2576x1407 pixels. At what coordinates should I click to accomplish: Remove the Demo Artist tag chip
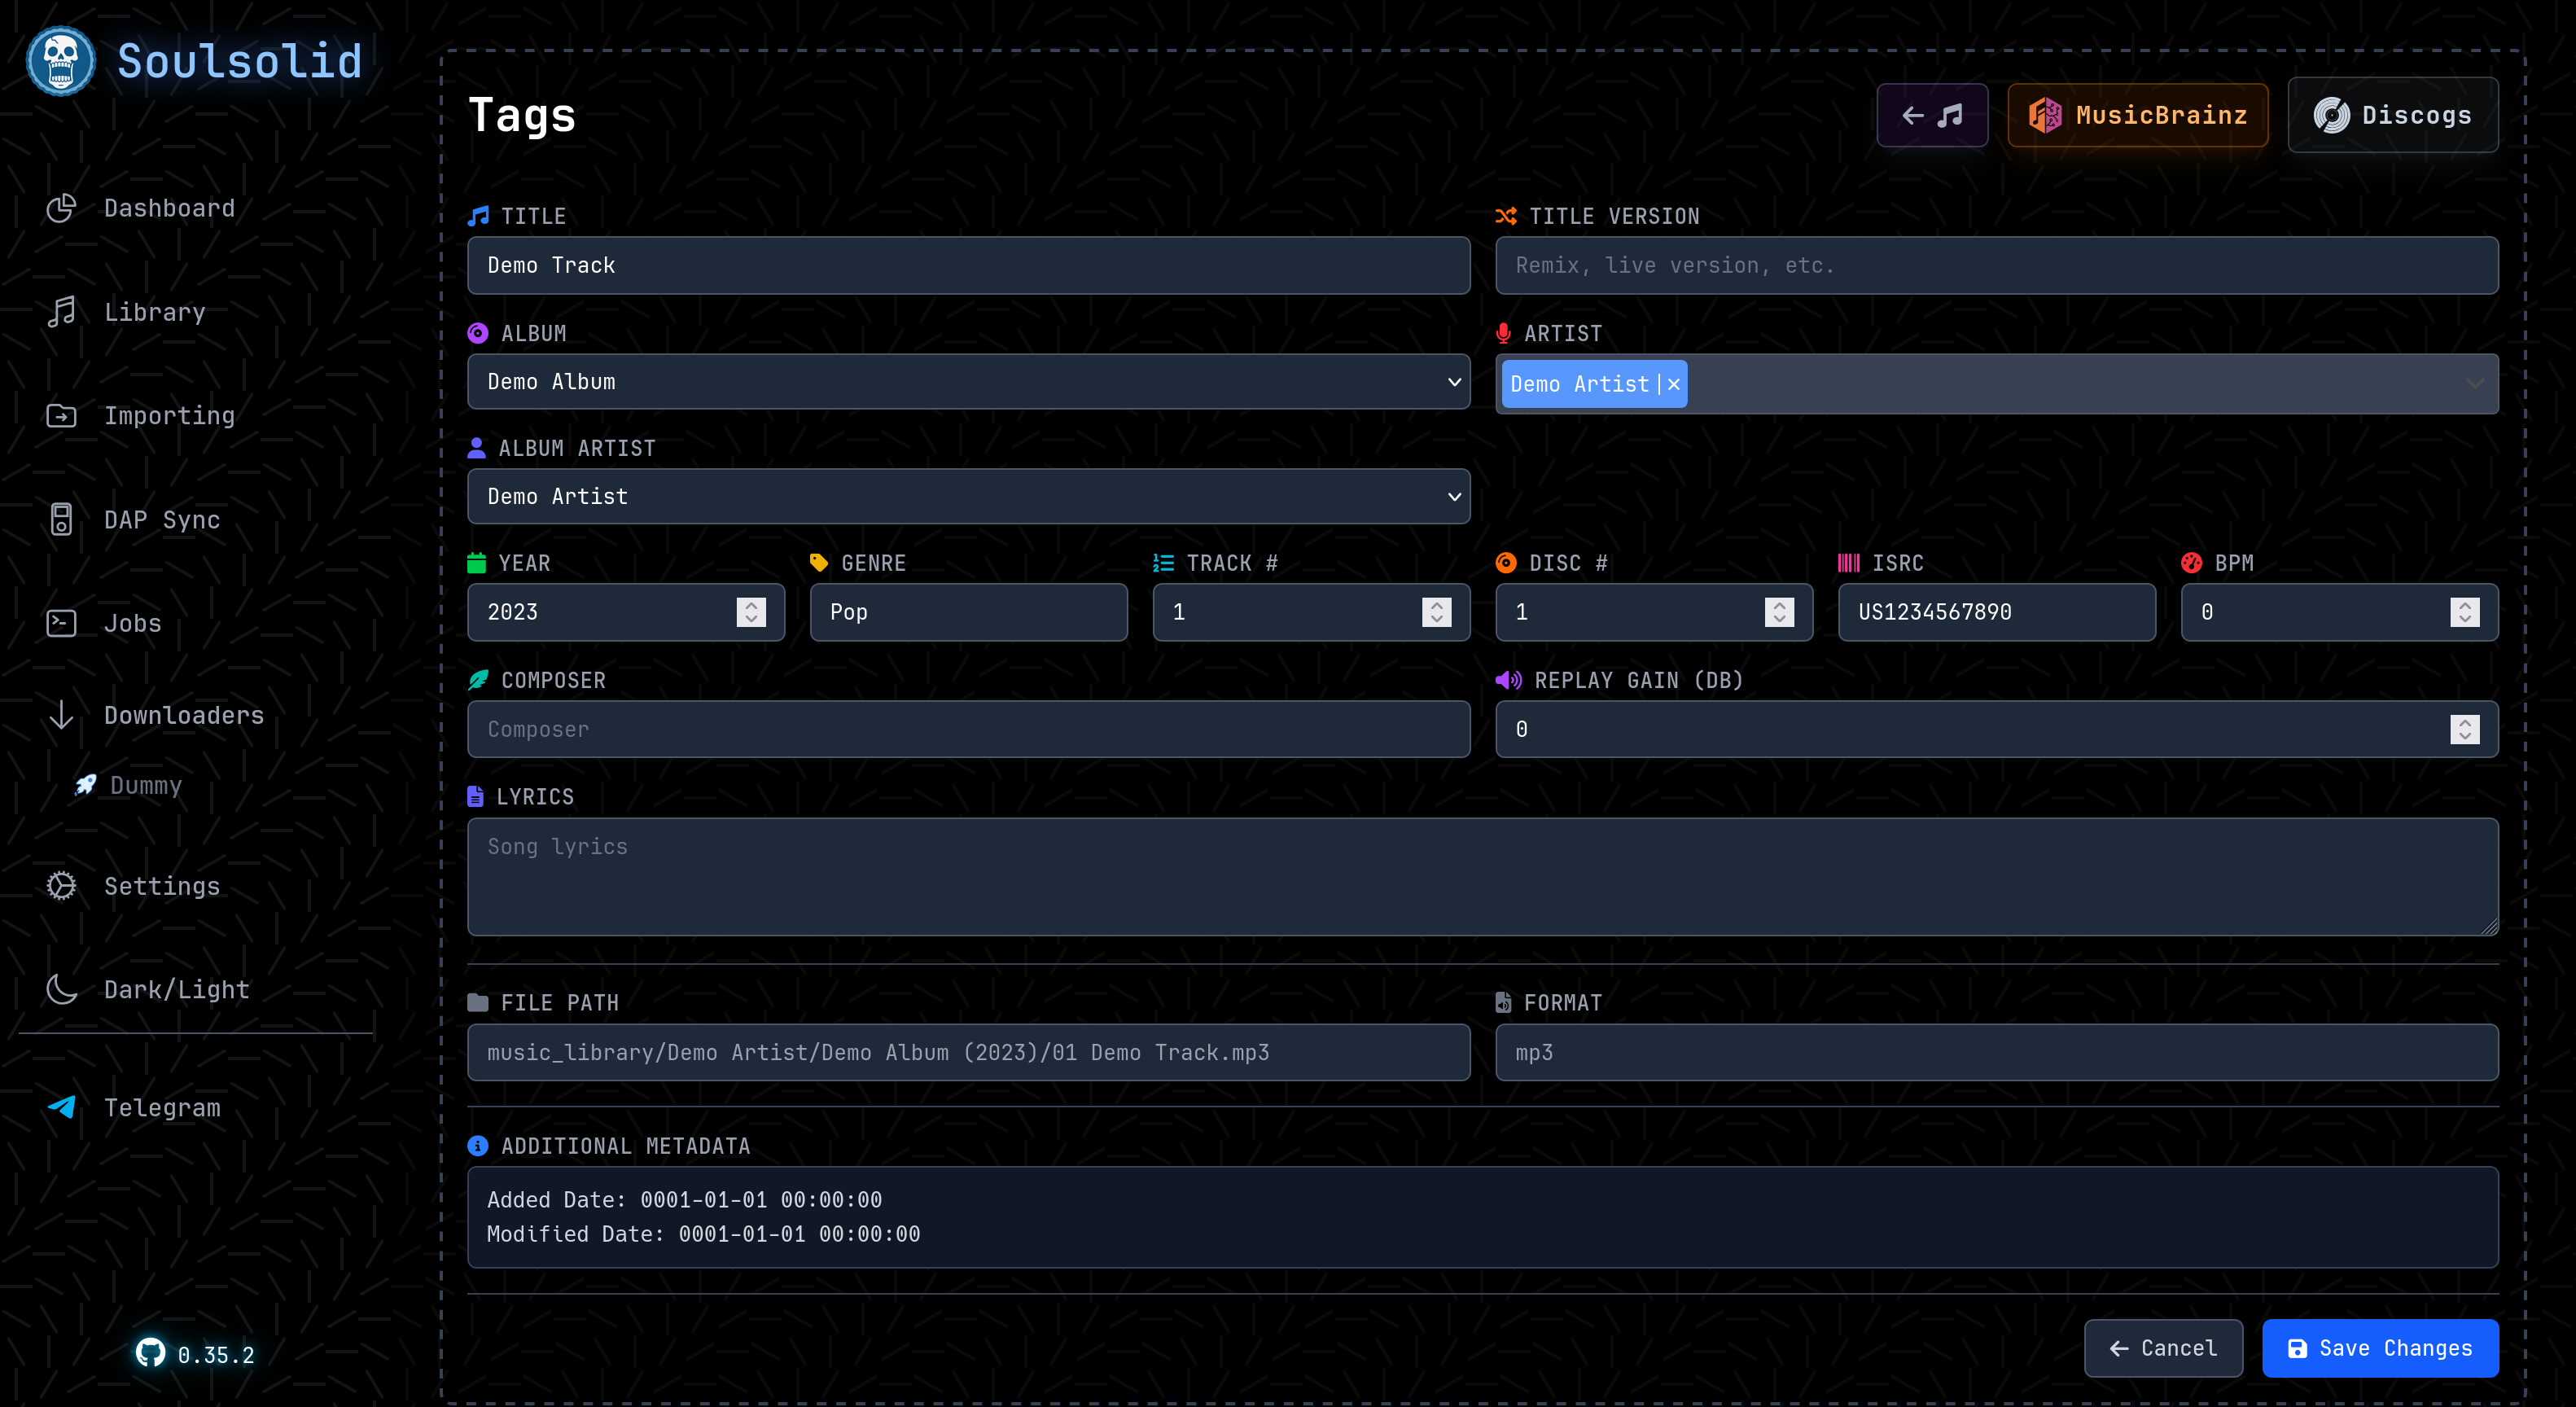(1672, 383)
